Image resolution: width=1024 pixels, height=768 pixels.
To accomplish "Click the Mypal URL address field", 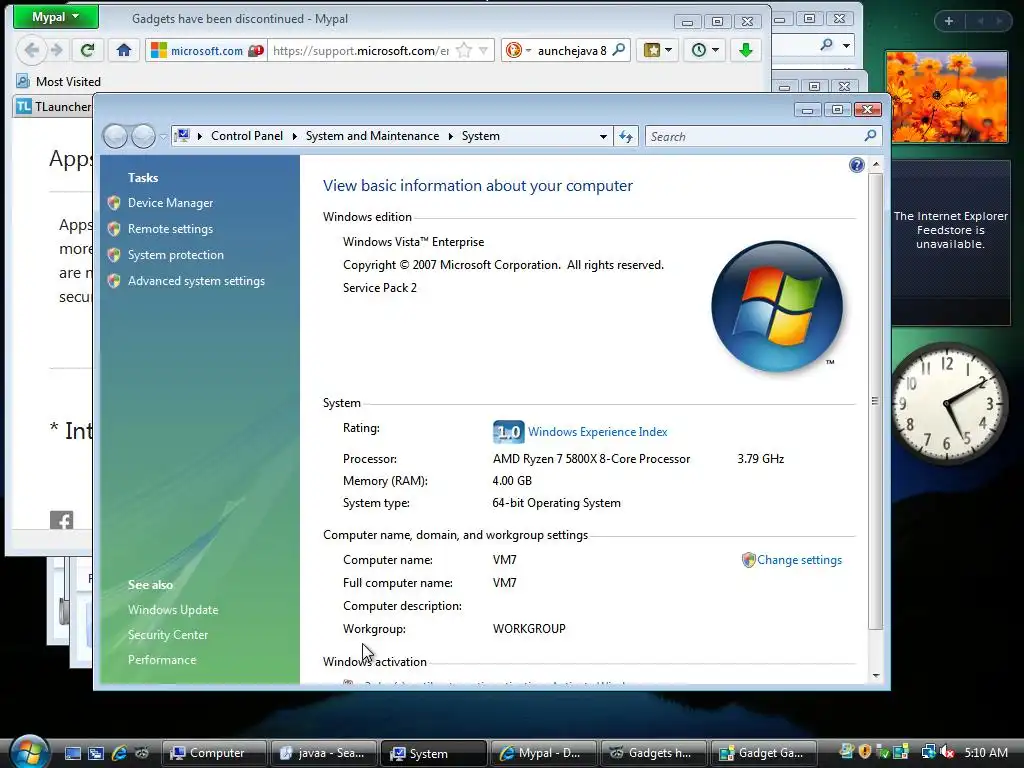I will (x=361, y=50).
